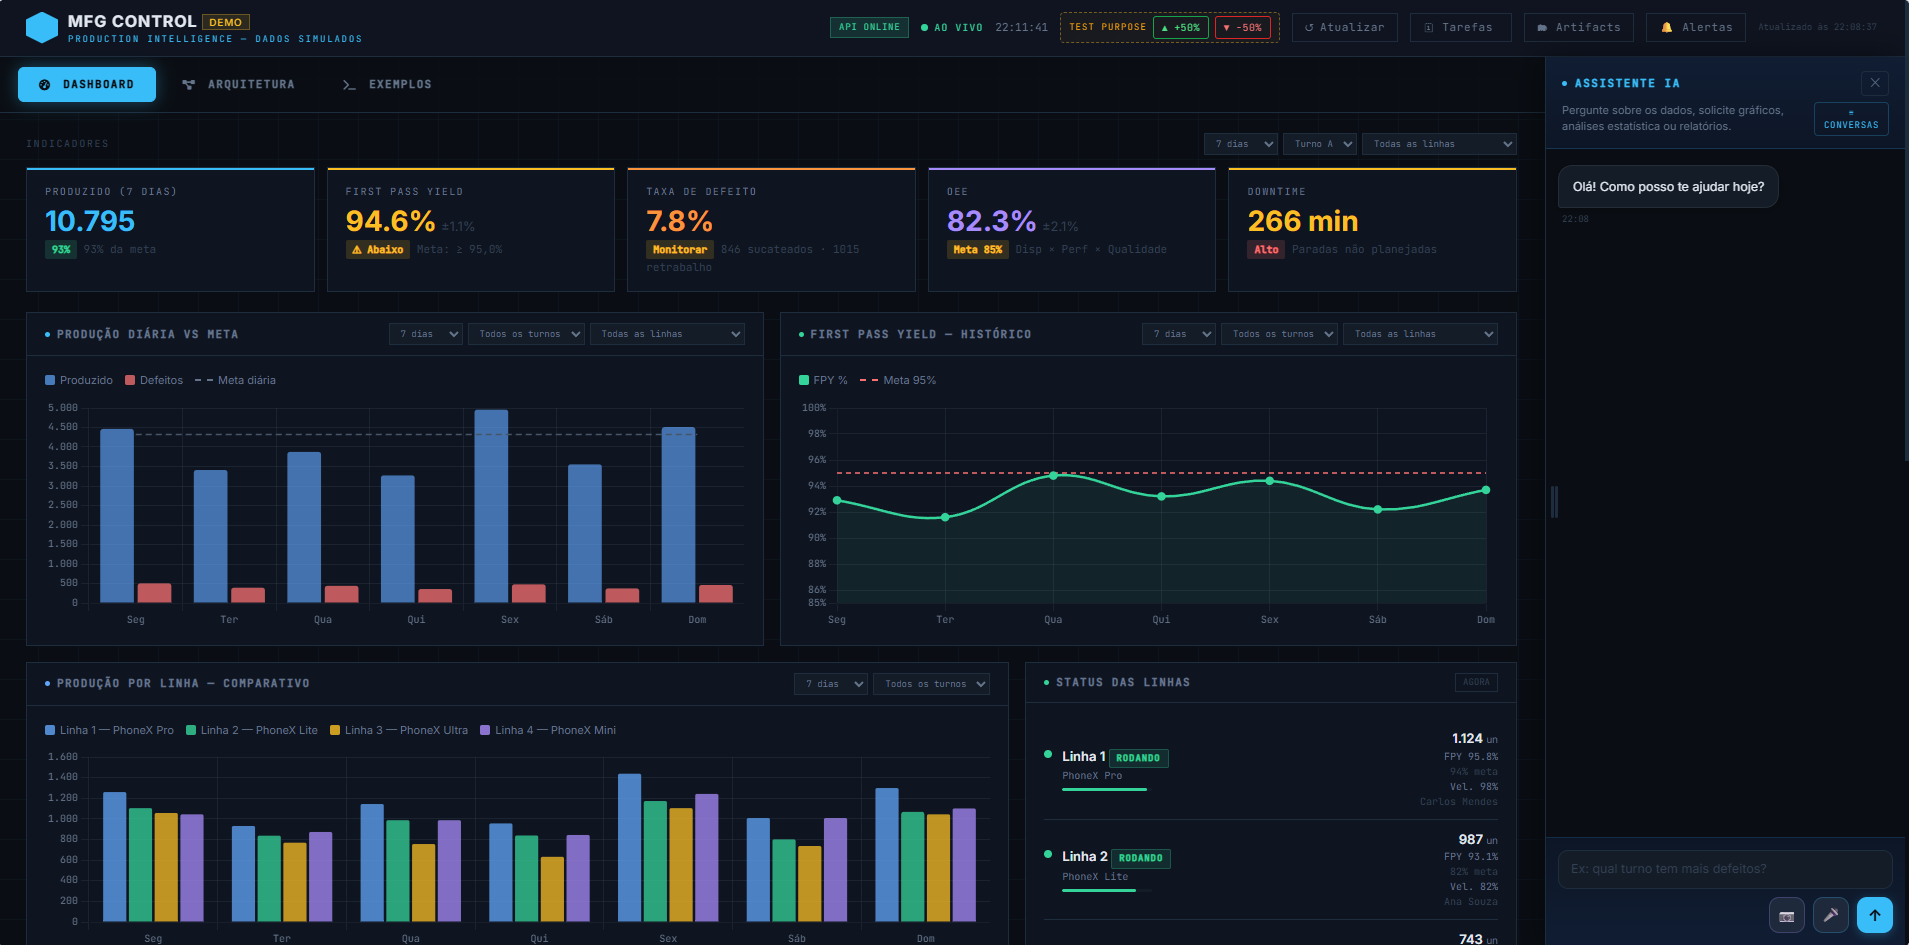Click the 93% badge on Produzido card
The height and width of the screenshot is (945, 1909).
click(x=61, y=250)
